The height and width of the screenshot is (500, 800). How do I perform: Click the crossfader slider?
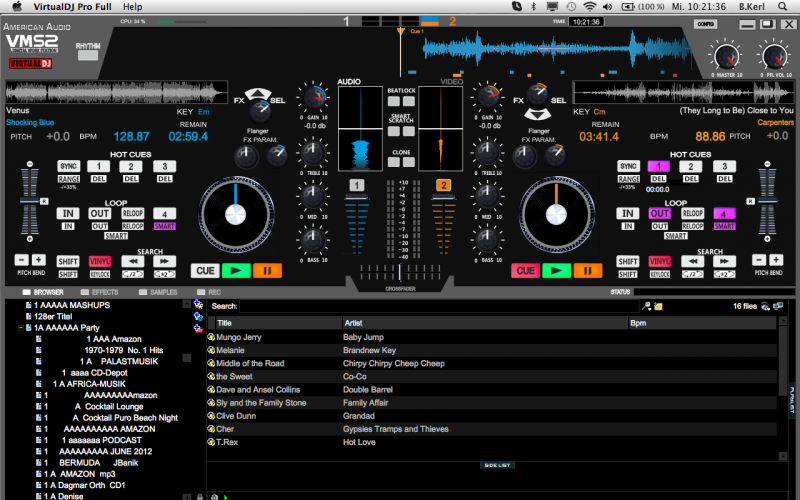[x=400, y=272]
